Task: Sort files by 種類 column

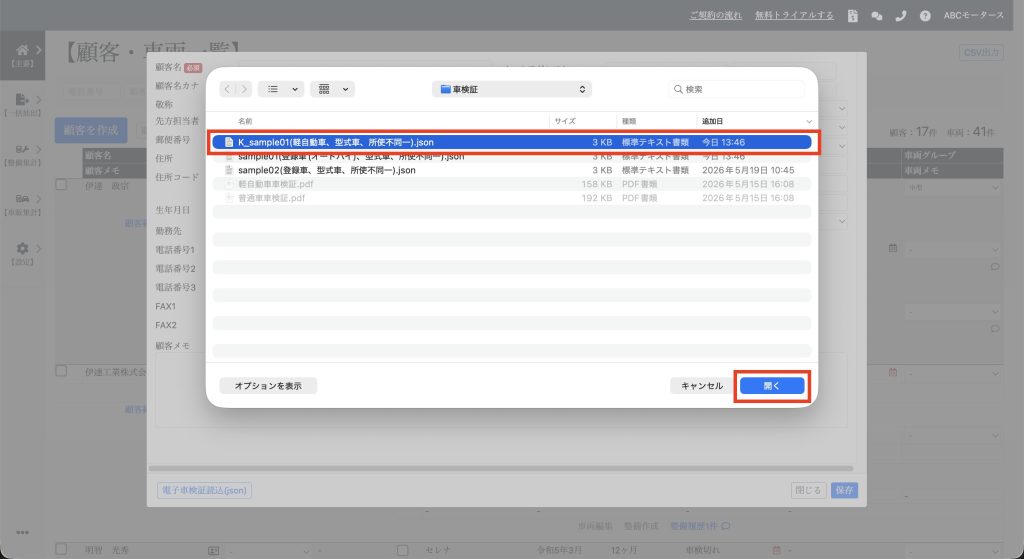Action: click(629, 121)
